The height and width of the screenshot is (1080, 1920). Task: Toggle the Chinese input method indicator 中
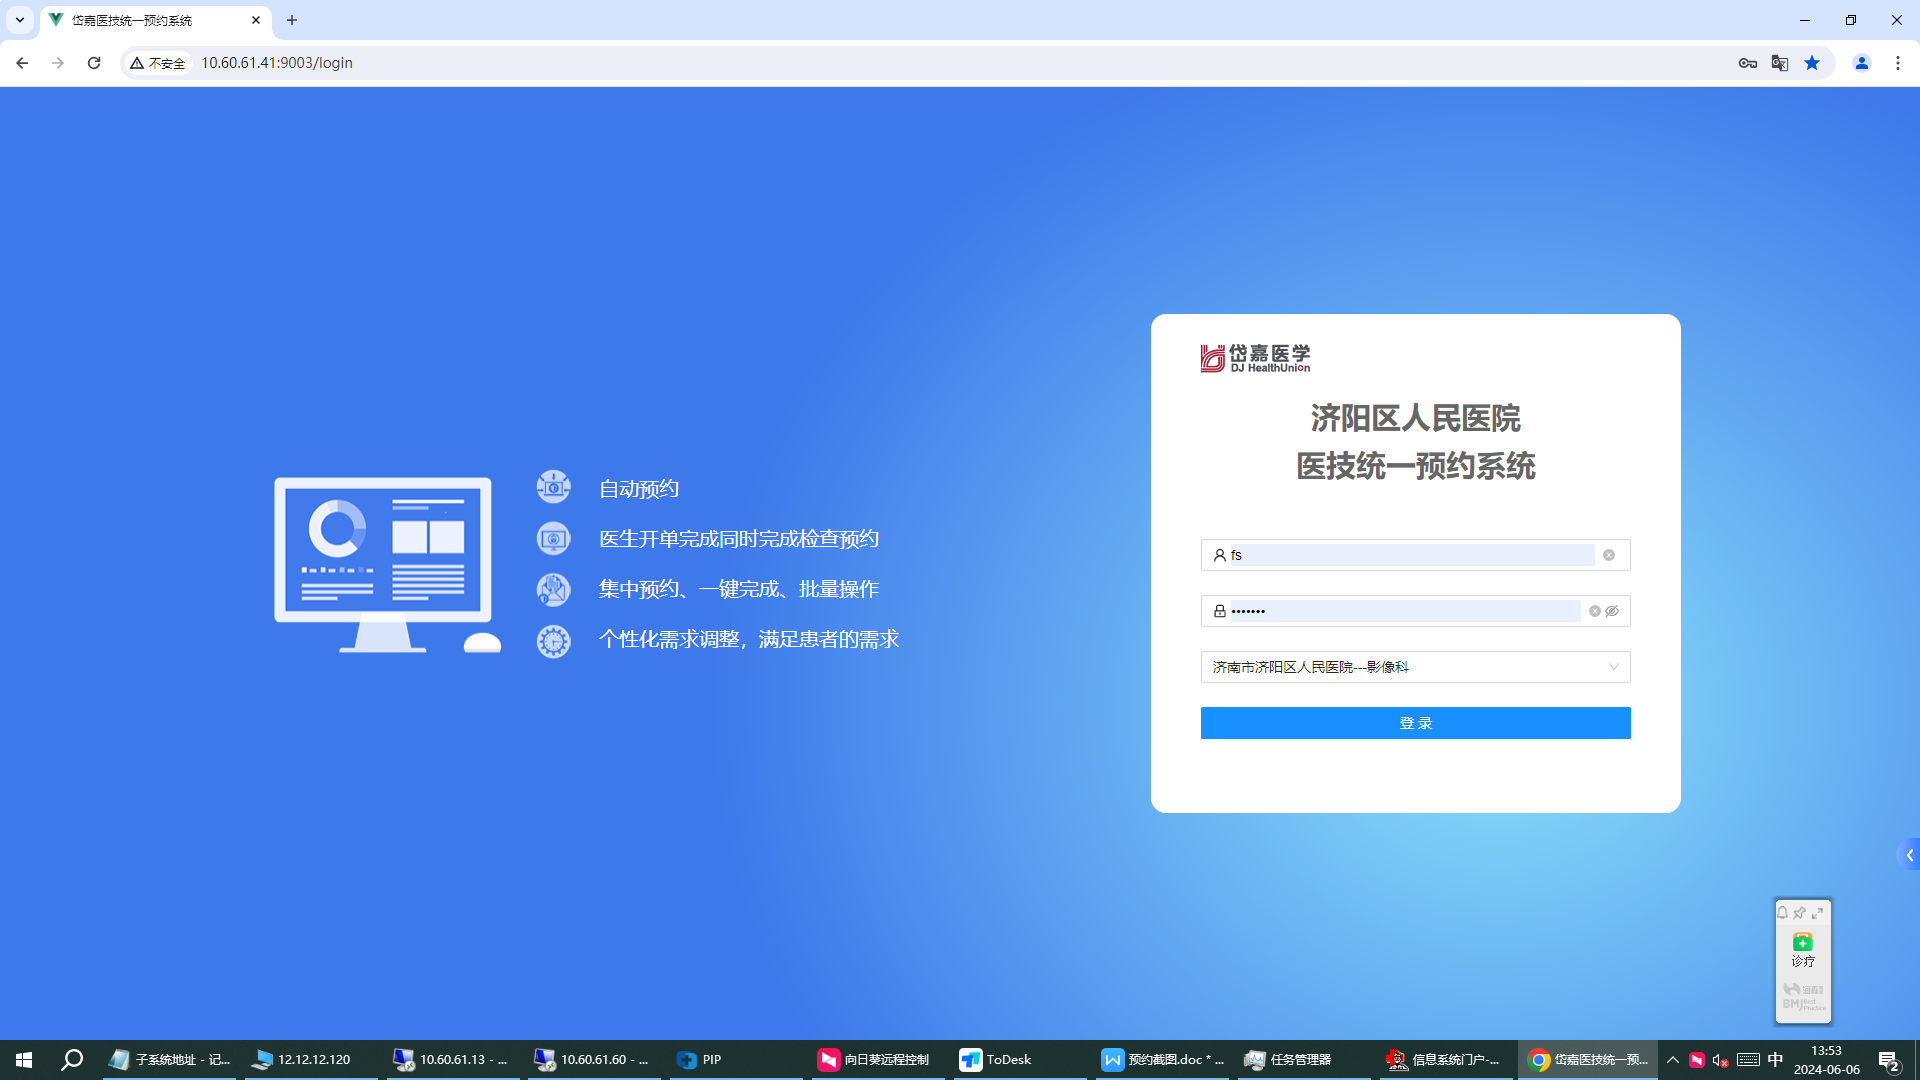1775,1059
